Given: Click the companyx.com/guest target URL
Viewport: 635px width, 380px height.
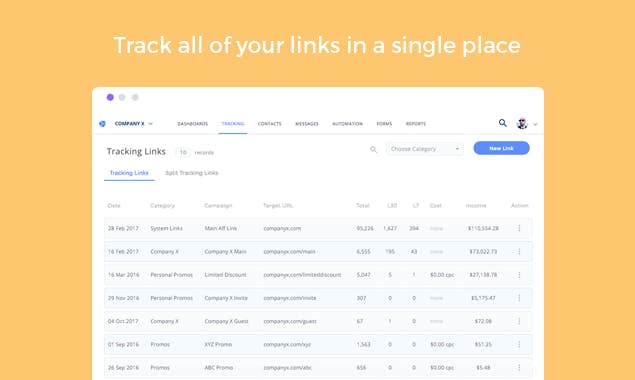Looking at the screenshot, I should point(290,321).
